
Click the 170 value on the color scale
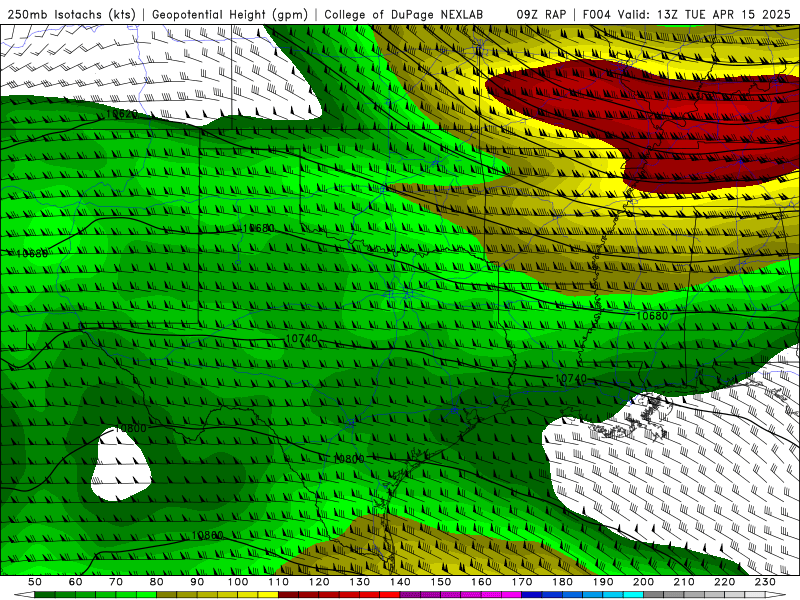click(522, 582)
